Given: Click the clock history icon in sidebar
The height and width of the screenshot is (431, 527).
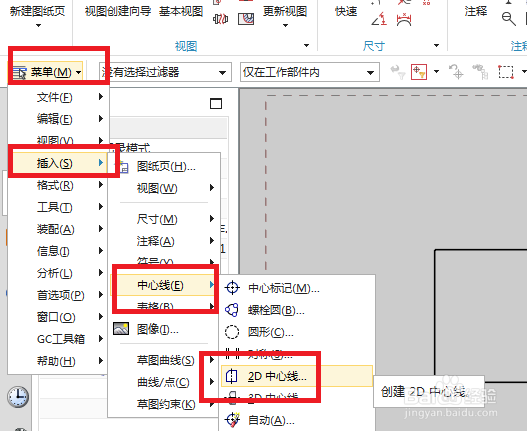Looking at the screenshot, I should coord(18,397).
